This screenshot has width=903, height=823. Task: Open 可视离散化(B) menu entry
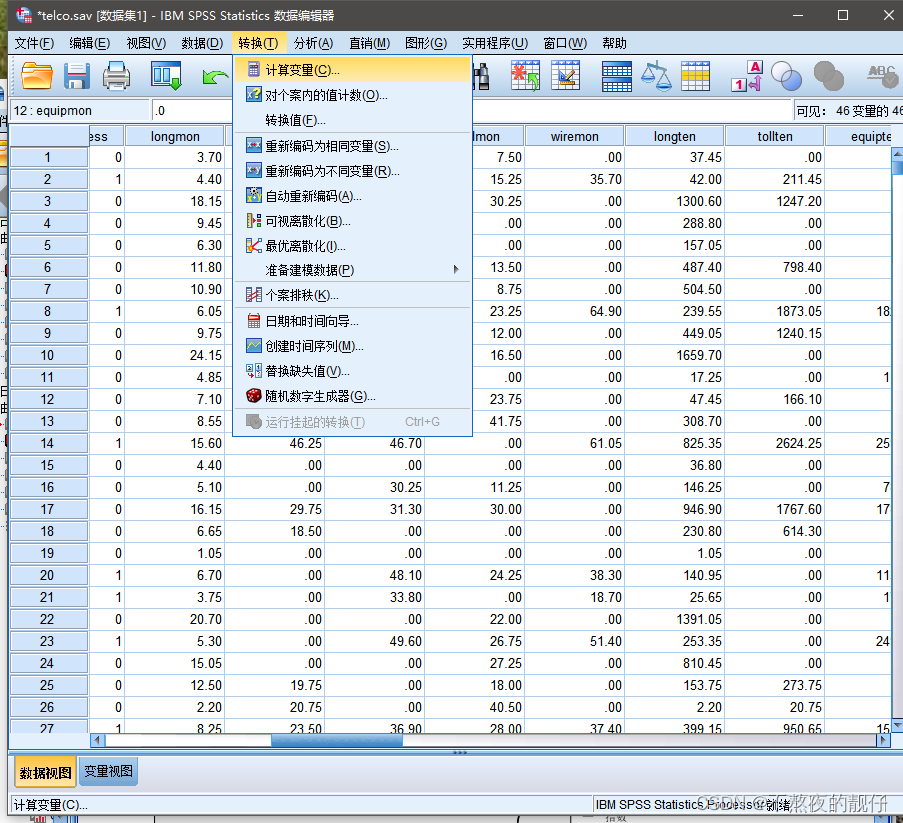pos(352,221)
